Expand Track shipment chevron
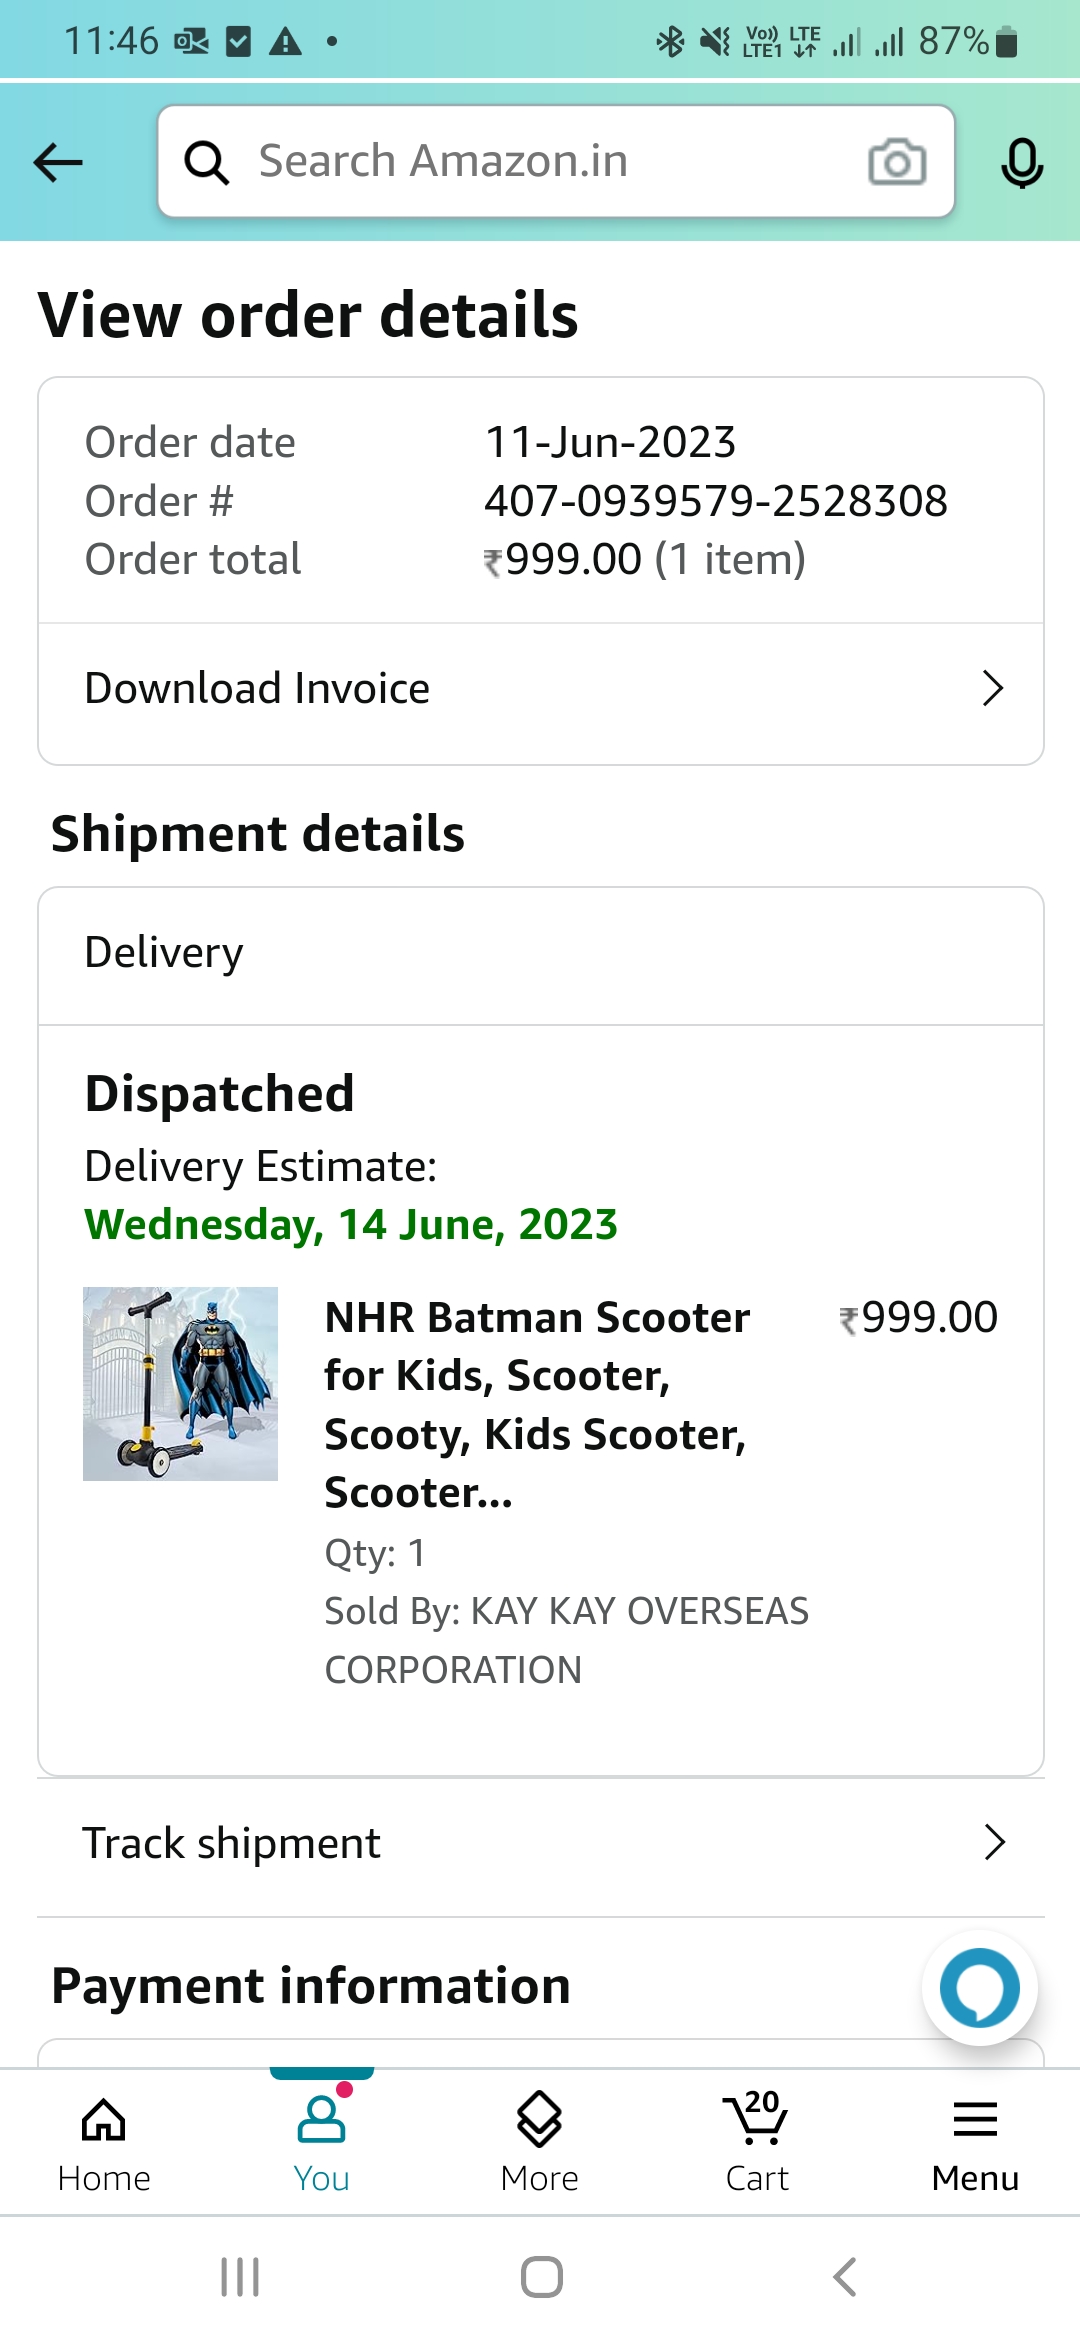This screenshot has width=1080, height=2340. coord(993,1842)
